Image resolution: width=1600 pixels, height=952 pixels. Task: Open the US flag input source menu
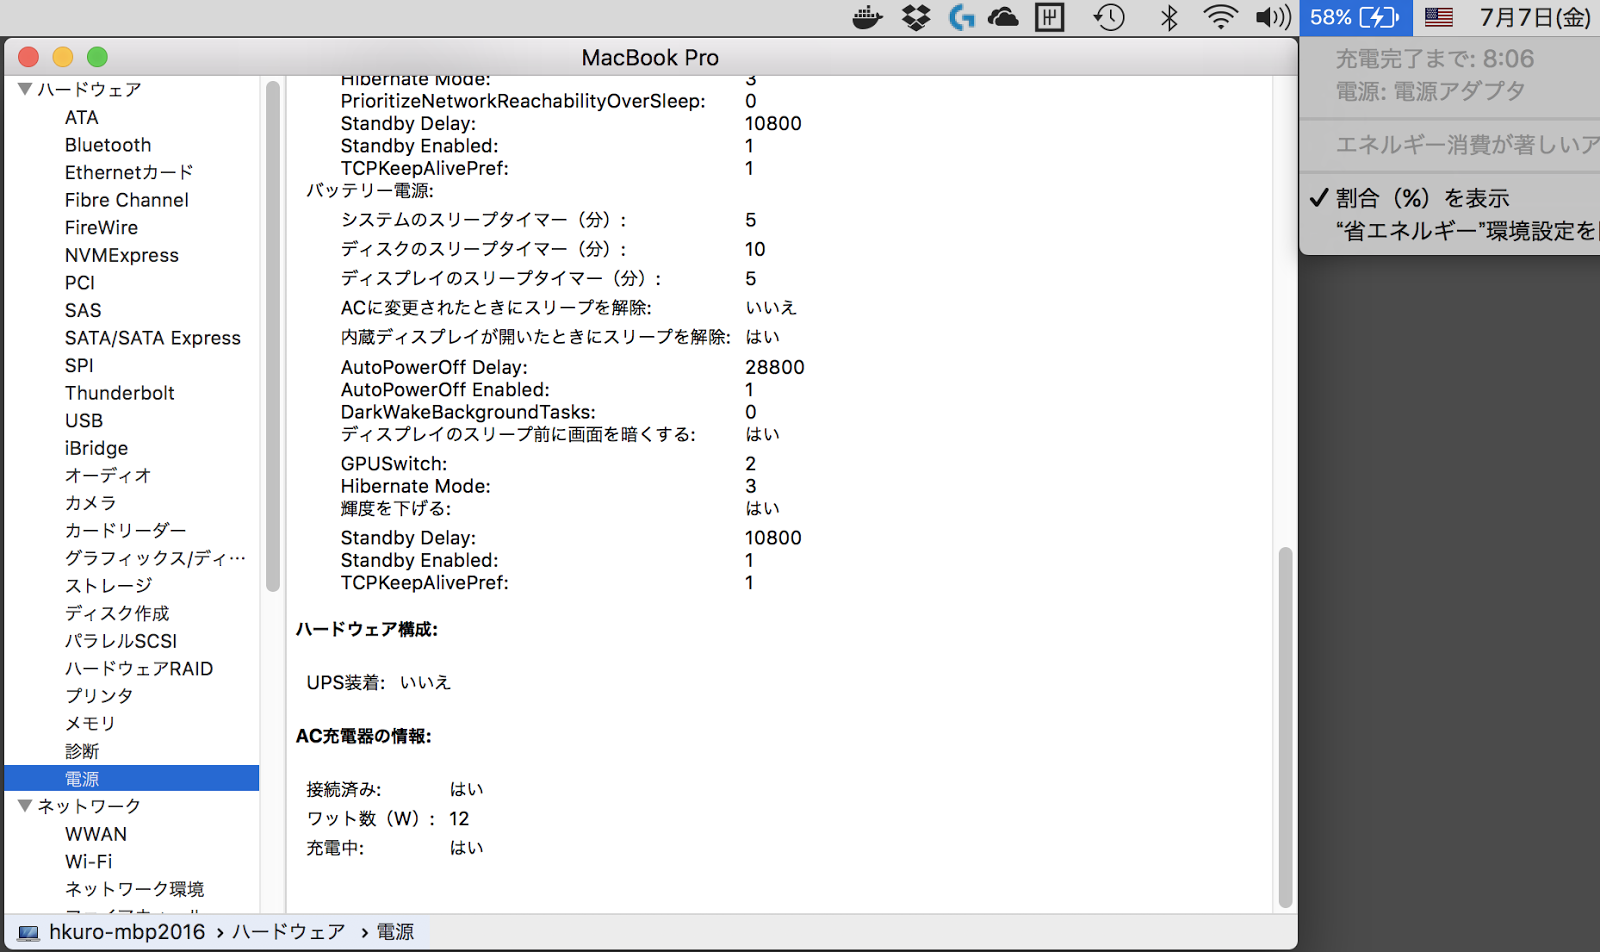pos(1438,17)
